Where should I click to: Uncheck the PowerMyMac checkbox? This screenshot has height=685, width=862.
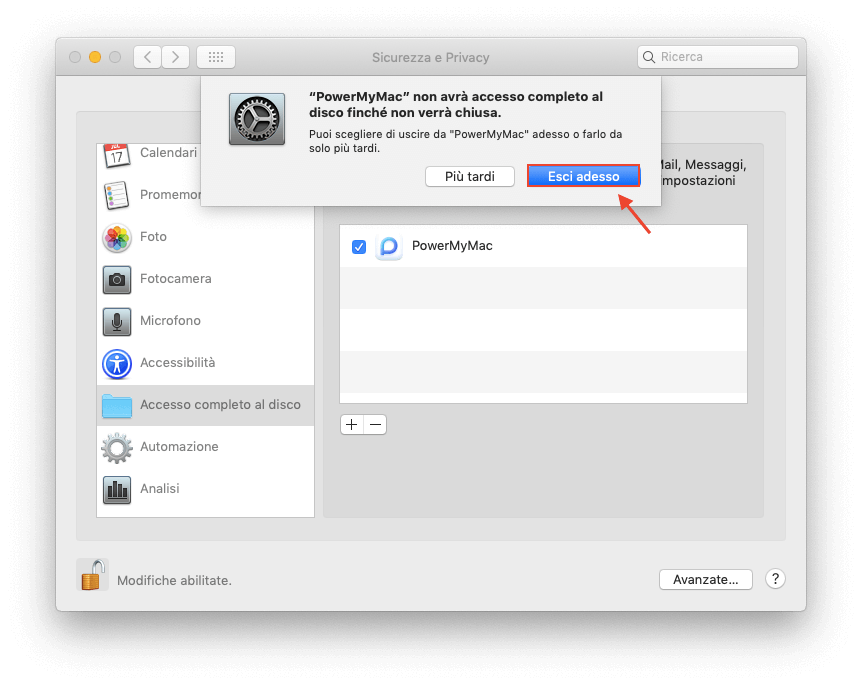(359, 247)
